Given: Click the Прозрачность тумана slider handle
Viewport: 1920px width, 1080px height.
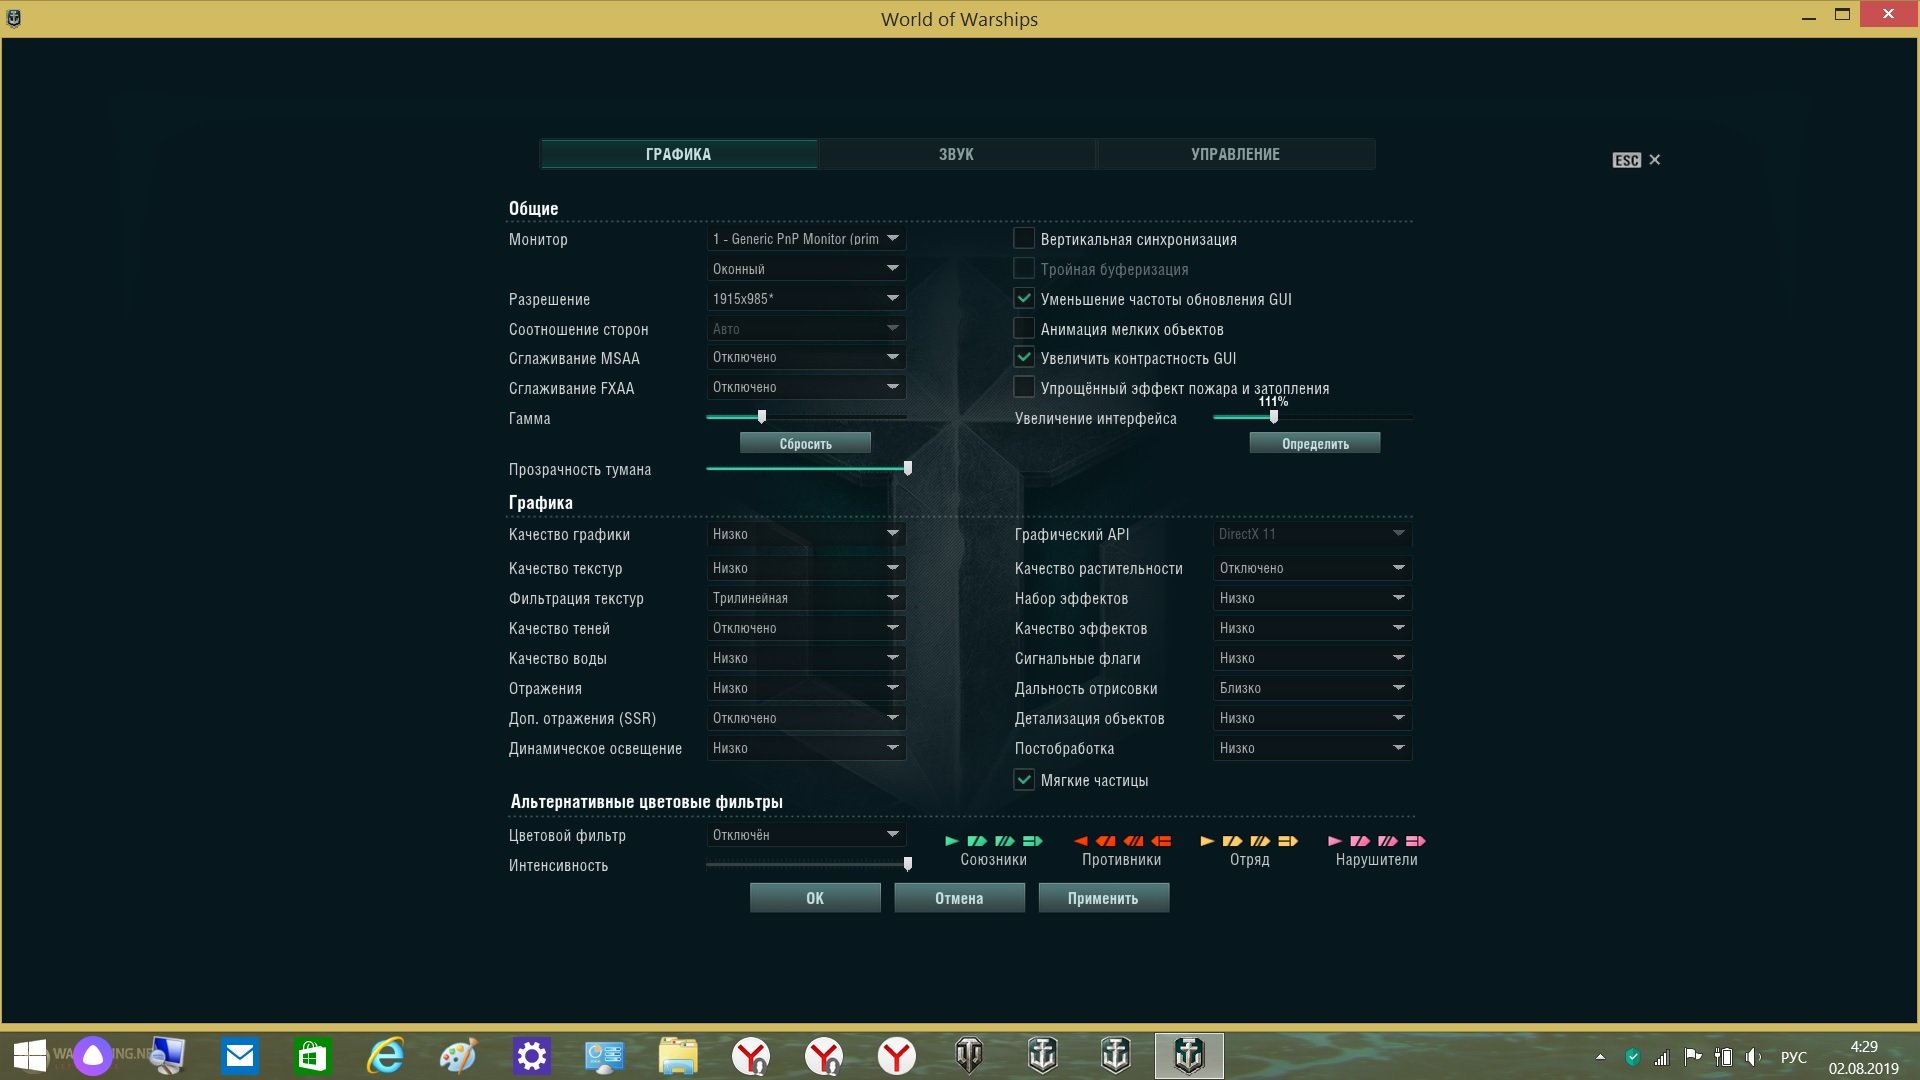Looking at the screenshot, I should pyautogui.click(x=908, y=468).
